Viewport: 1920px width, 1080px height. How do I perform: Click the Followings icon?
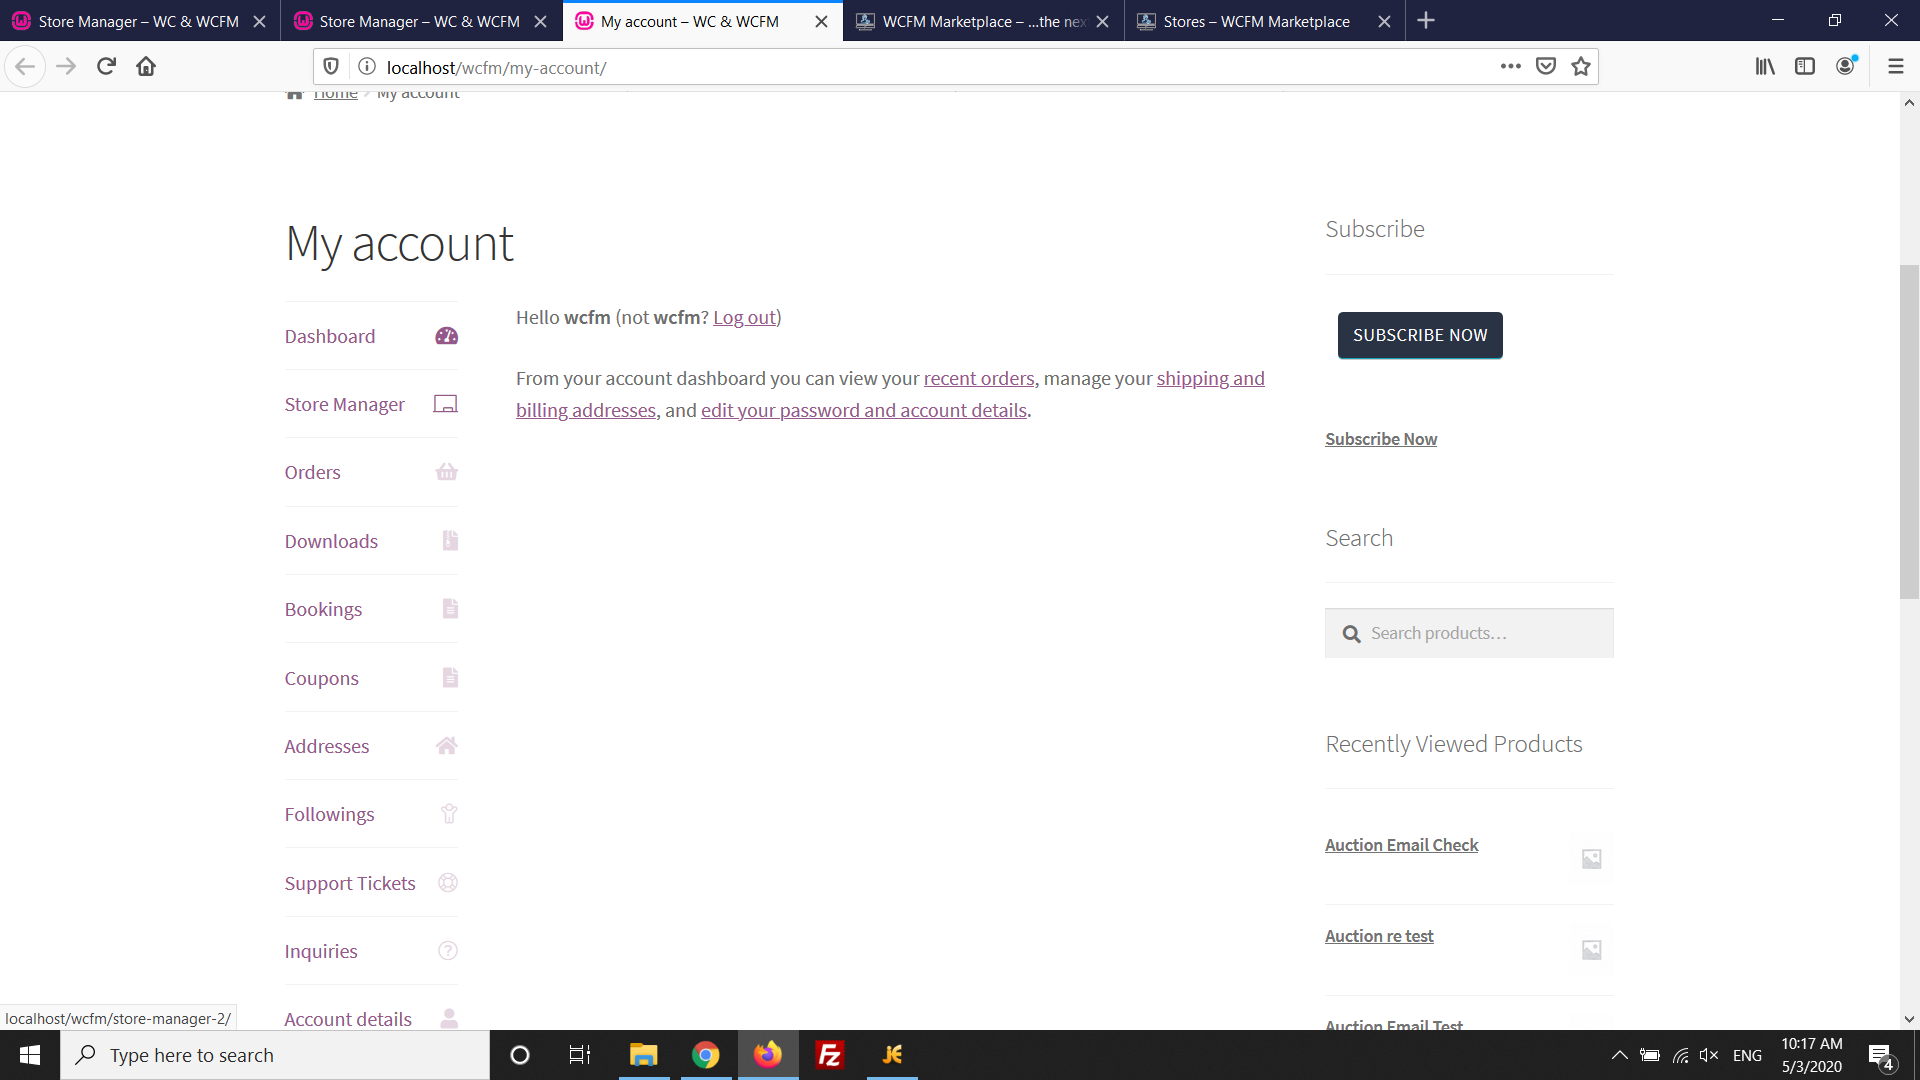449,814
